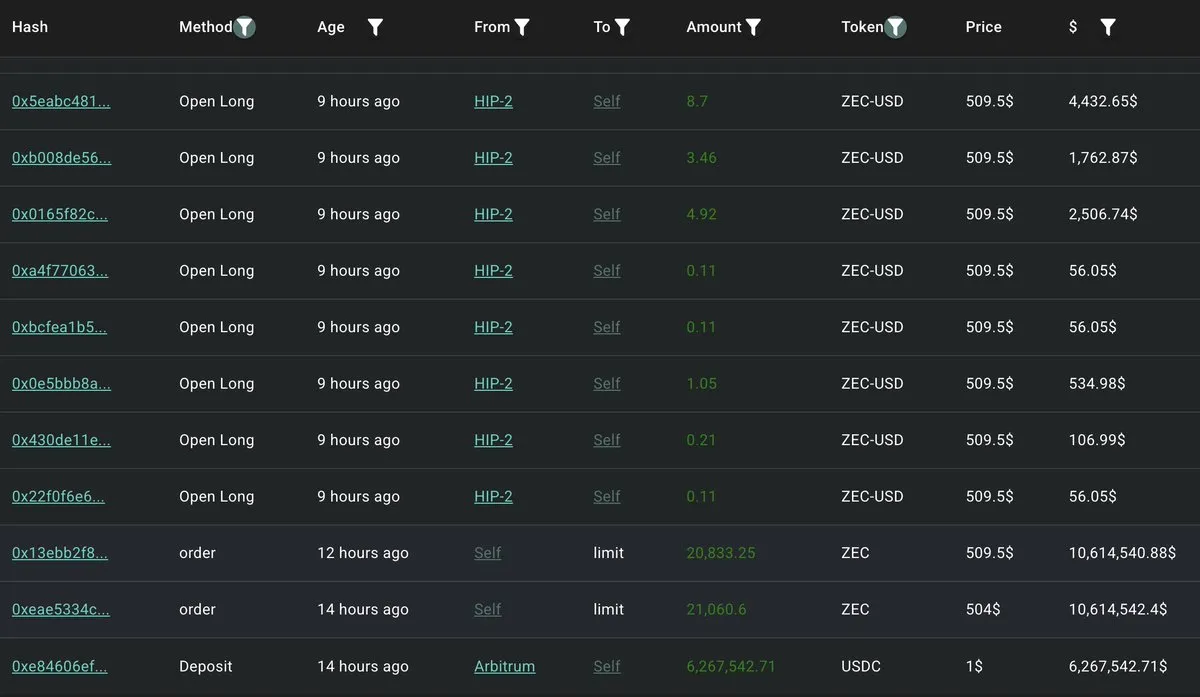
Task: Open filter for the To column
Action: click(622, 27)
